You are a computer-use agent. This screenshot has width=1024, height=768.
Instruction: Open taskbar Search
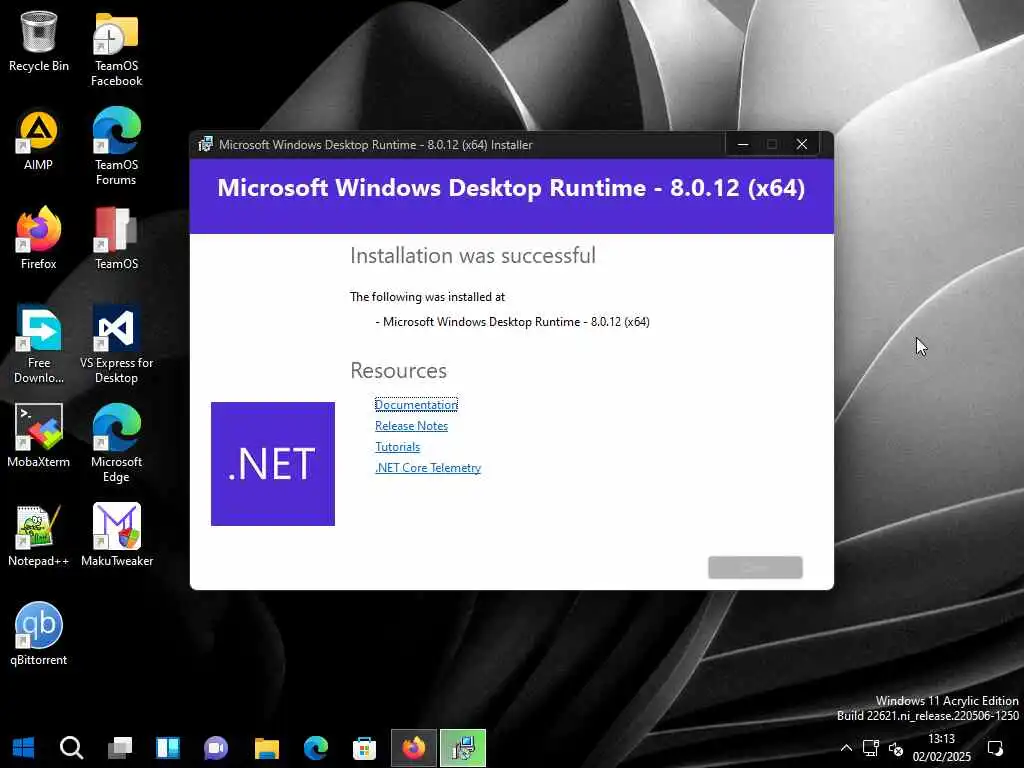[71, 748]
